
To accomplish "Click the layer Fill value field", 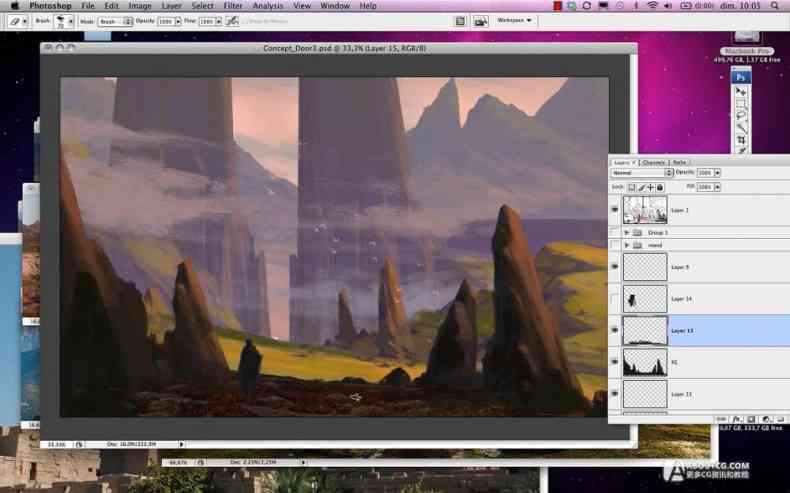I will 705,187.
